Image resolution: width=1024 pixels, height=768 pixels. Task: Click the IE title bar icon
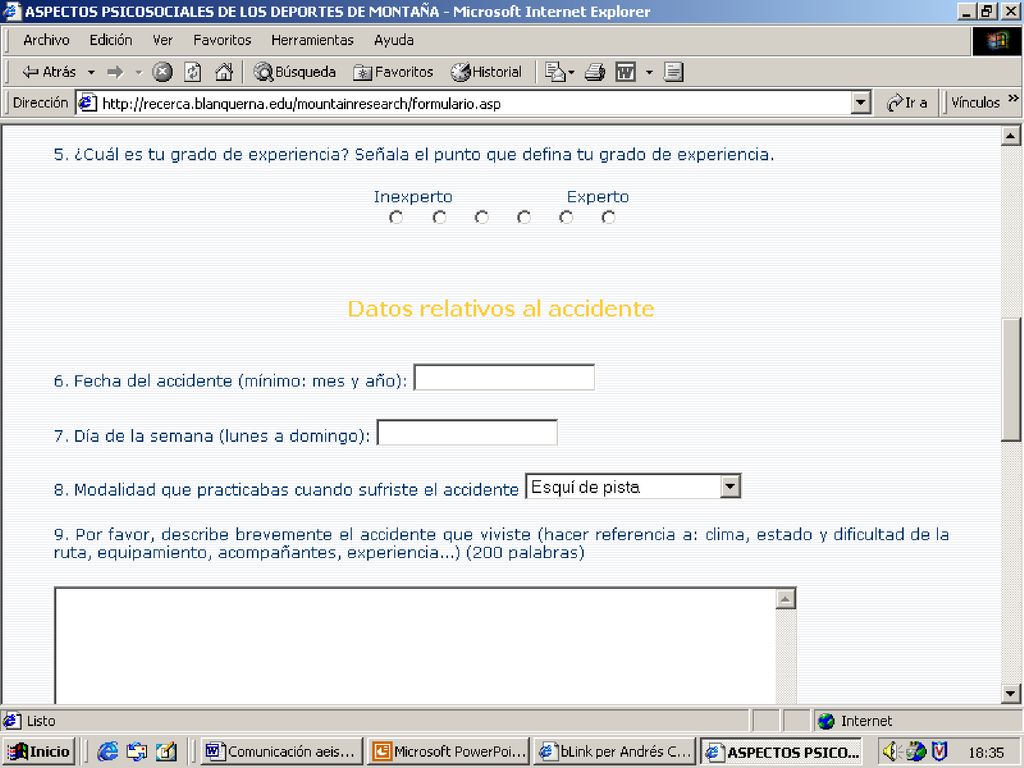coord(12,11)
